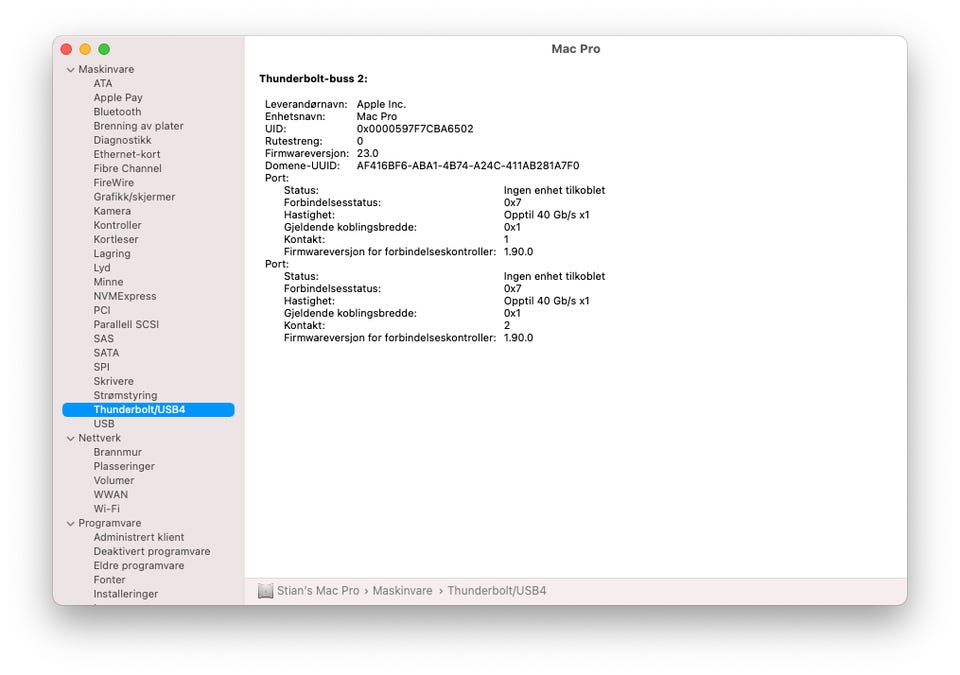960x675 pixels.
Task: Click the green full-screen window button
Action: pyautogui.click(x=104, y=49)
